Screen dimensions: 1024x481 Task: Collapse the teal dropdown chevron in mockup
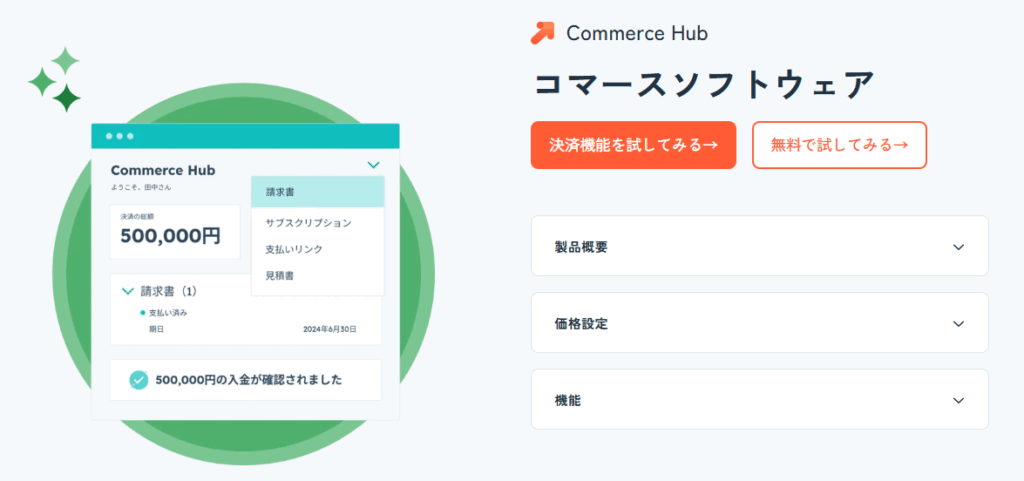[x=373, y=165]
